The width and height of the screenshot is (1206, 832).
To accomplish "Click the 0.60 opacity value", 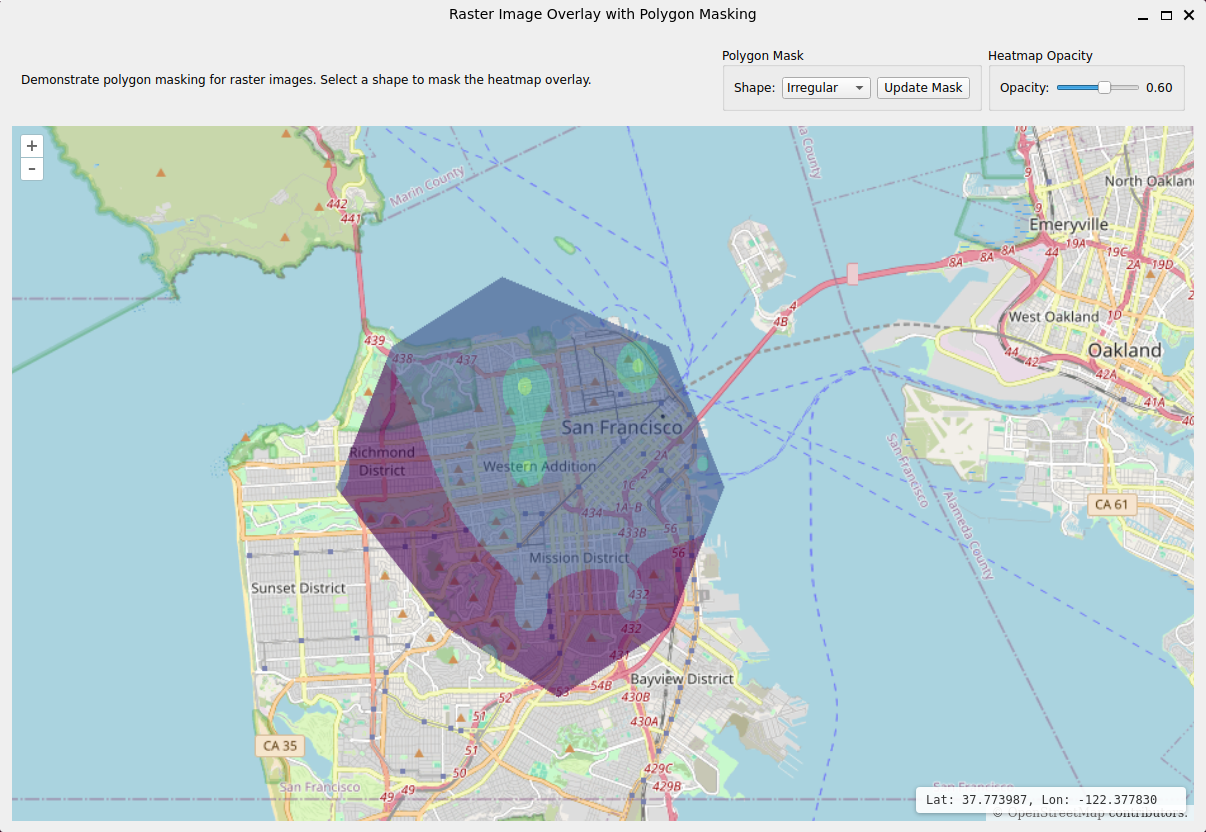I will 1159,88.
